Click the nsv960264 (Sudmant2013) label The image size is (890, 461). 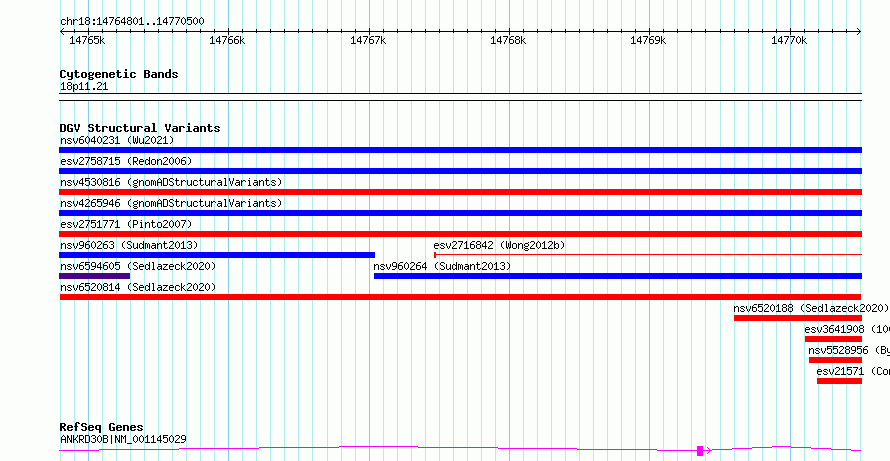coord(442,266)
